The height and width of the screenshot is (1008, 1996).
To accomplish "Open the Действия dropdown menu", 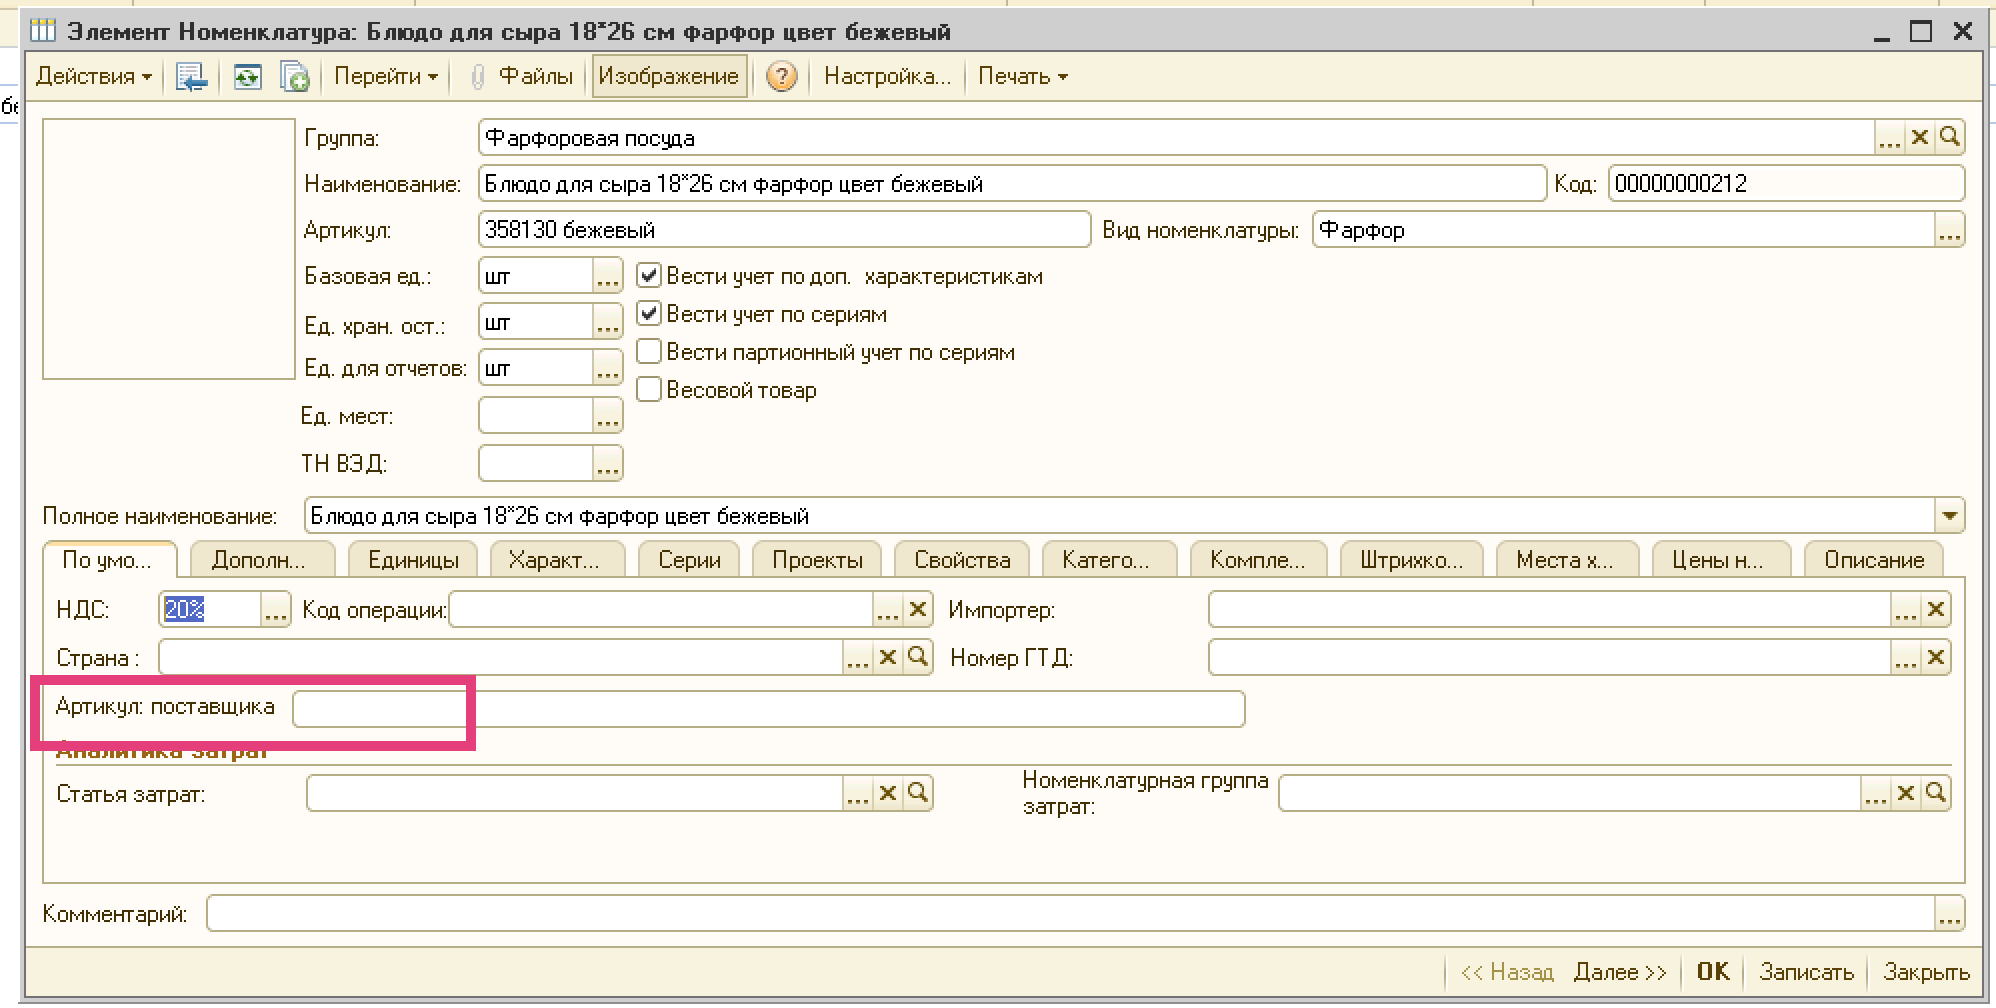I will pos(93,77).
